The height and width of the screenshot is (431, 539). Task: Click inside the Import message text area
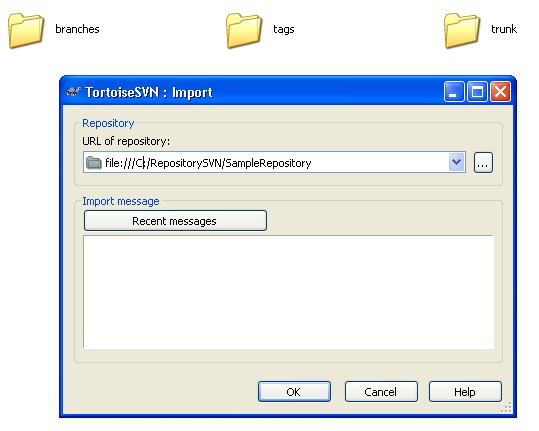[288, 292]
